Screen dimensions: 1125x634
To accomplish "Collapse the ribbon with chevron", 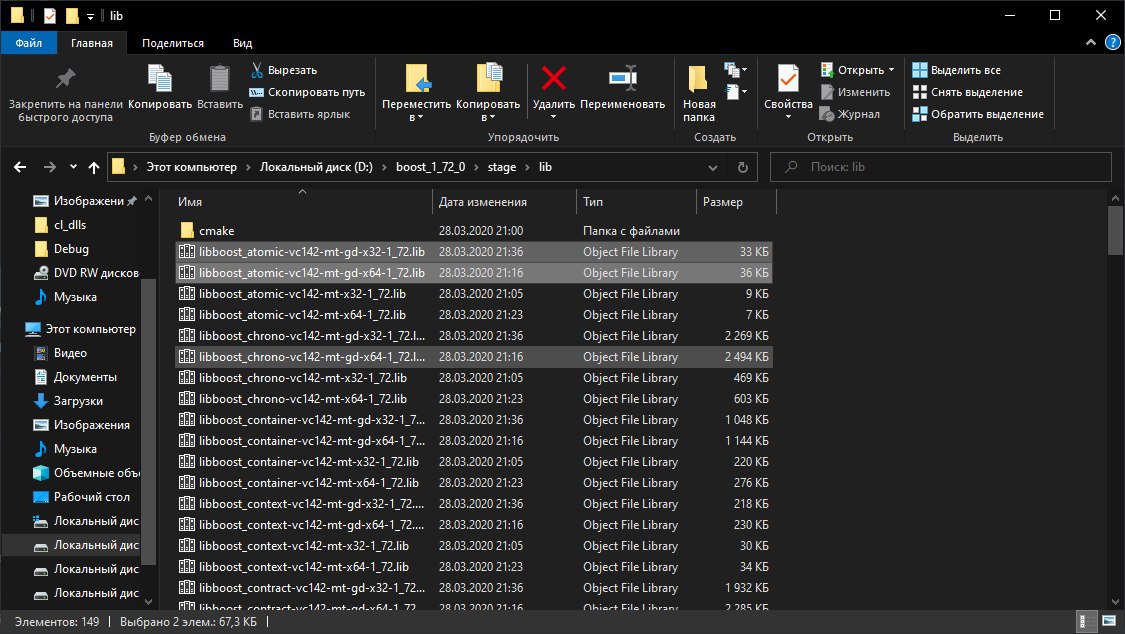I will pyautogui.click(x=1091, y=43).
